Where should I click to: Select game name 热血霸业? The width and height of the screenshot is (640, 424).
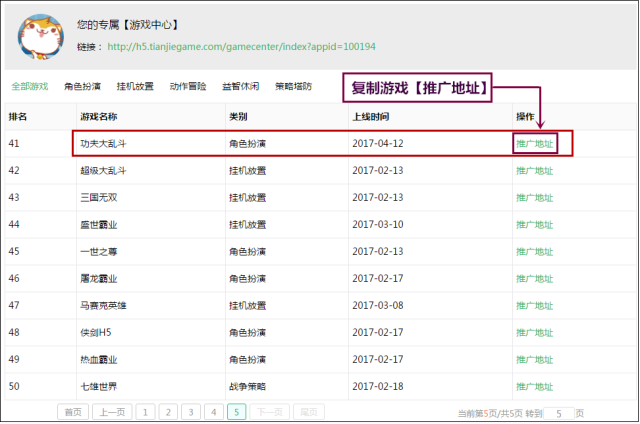point(99,360)
